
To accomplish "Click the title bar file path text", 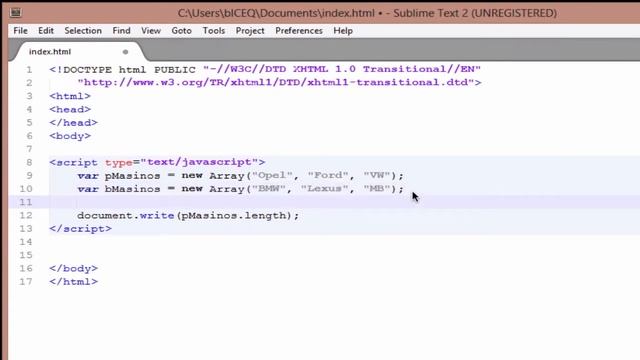I will click(276, 13).
